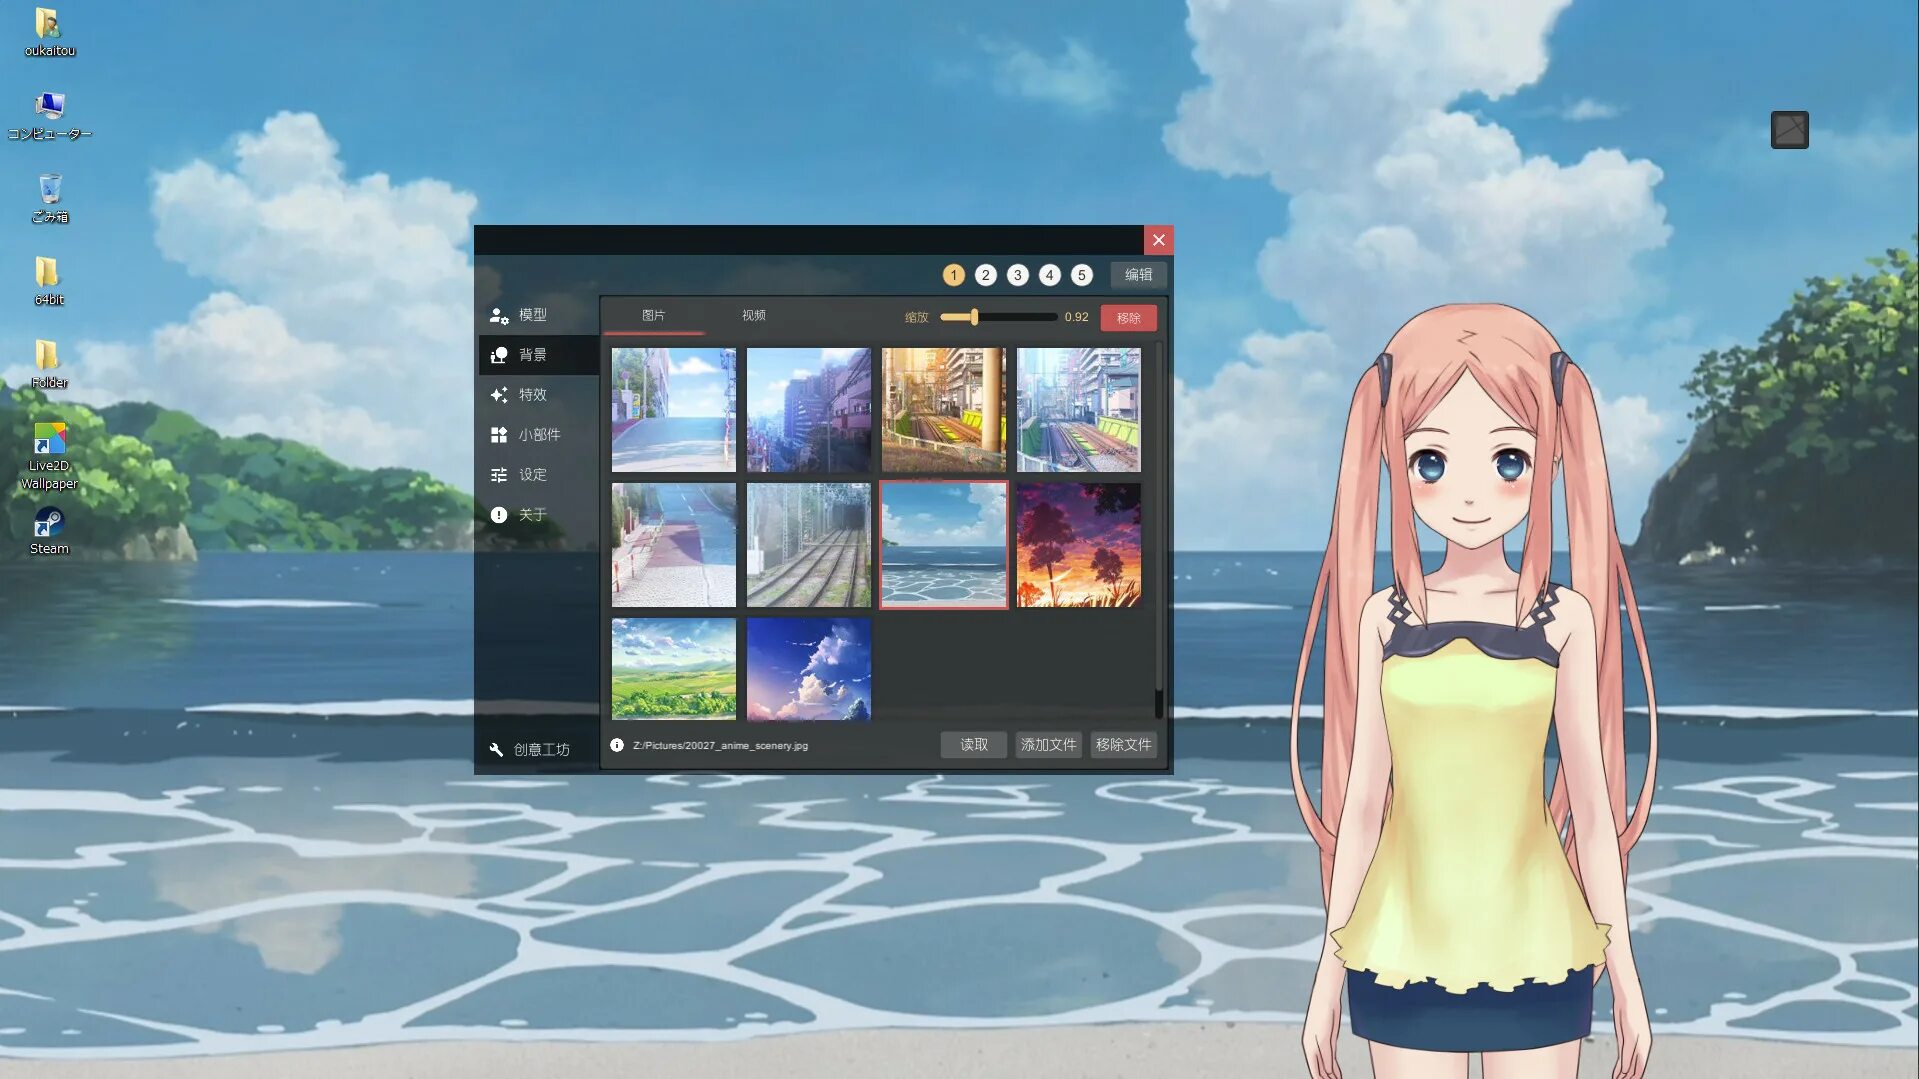Click the red 移除 (Remove) button
This screenshot has width=1919, height=1079.
click(x=1128, y=318)
